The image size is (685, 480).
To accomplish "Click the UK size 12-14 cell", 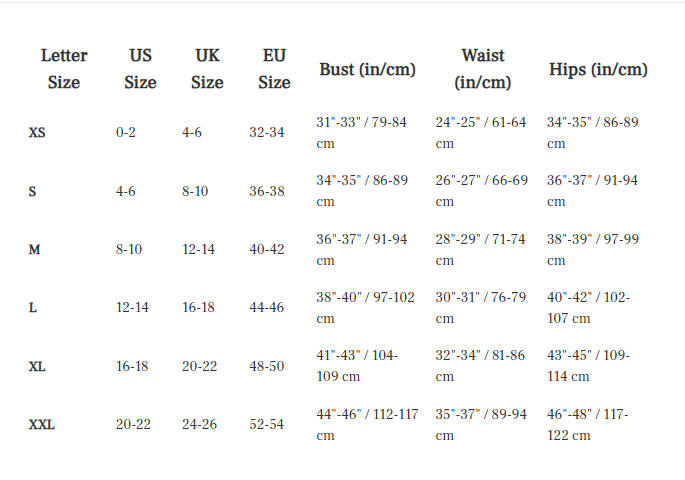I will (x=198, y=250).
